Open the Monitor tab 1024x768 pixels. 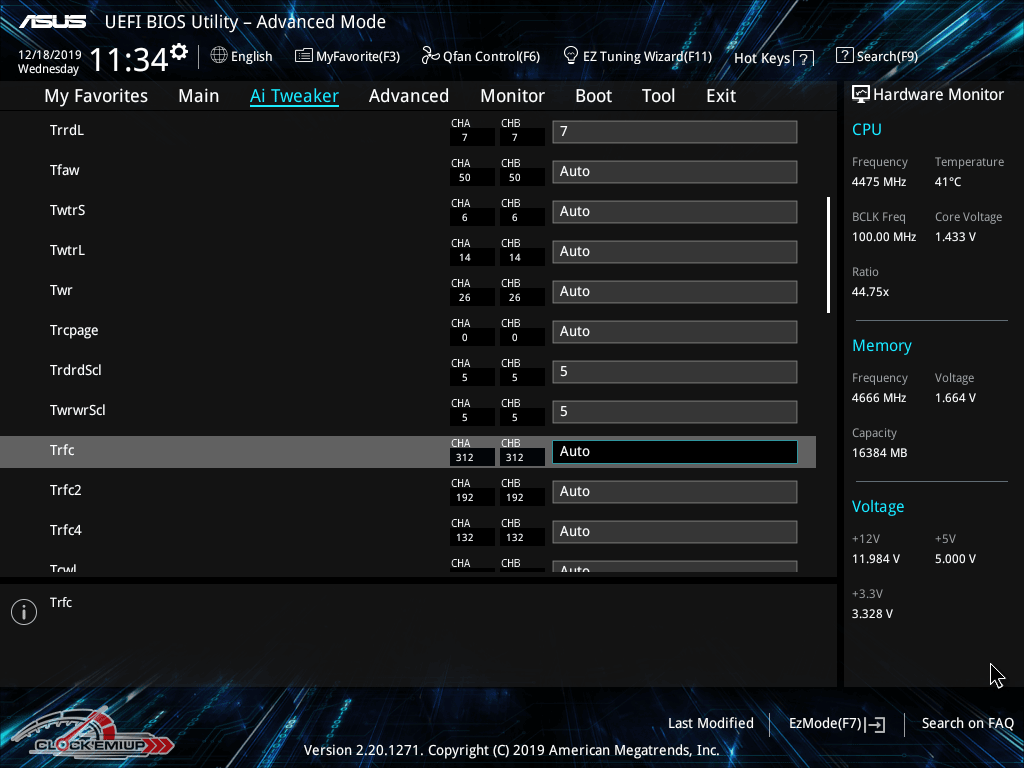[512, 96]
